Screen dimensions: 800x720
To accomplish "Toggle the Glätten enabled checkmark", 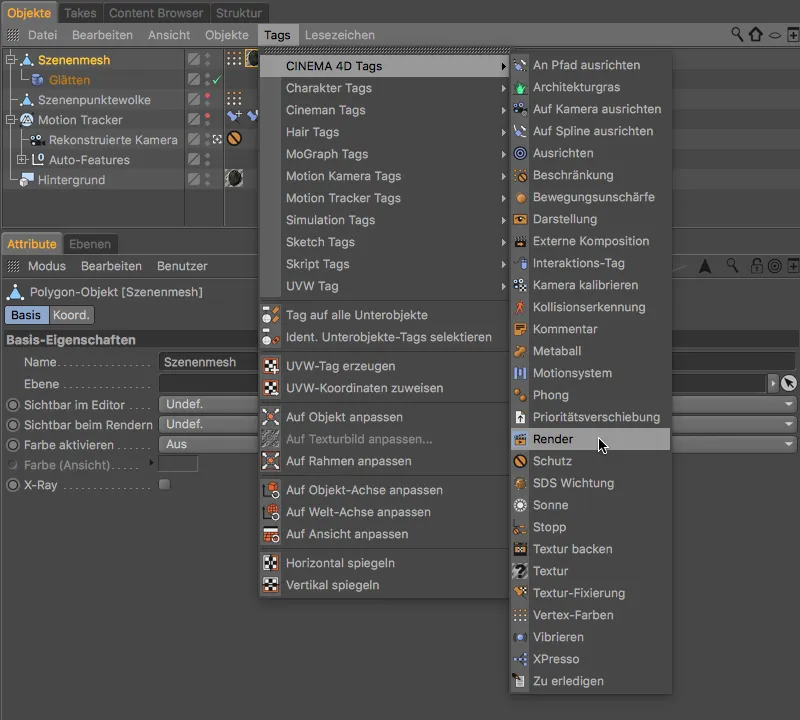I will [x=217, y=80].
